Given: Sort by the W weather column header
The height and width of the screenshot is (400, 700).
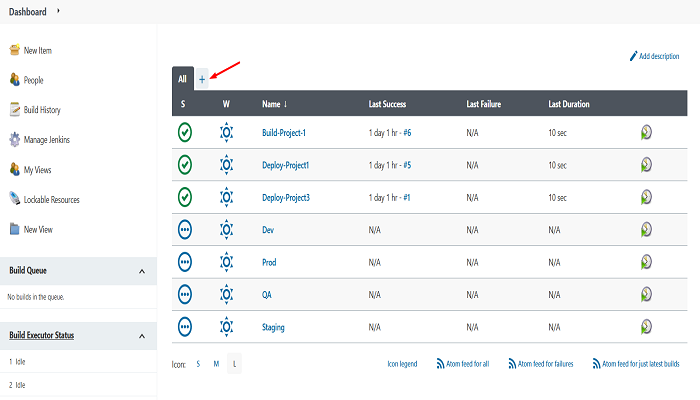Looking at the screenshot, I should (x=226, y=104).
